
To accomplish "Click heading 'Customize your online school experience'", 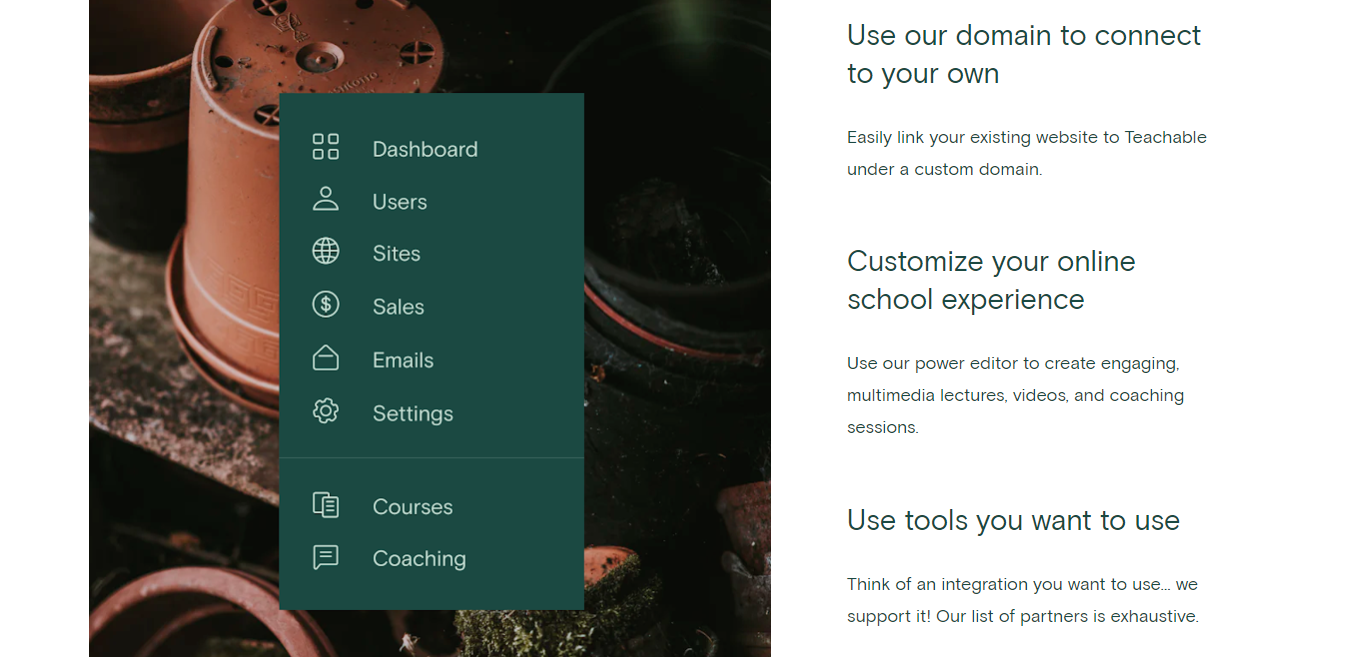I will tap(991, 280).
